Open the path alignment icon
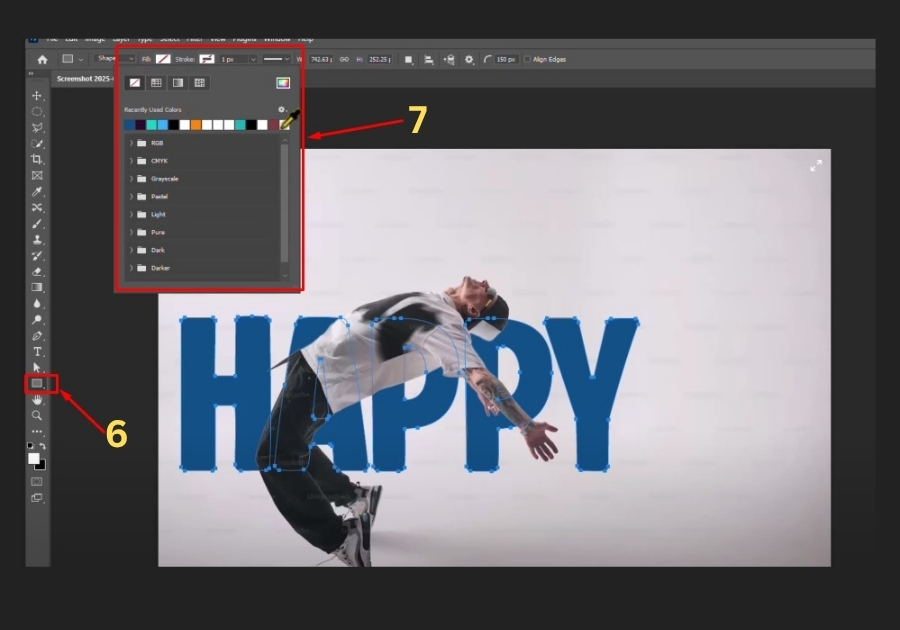Image resolution: width=900 pixels, height=630 pixels. point(429,60)
